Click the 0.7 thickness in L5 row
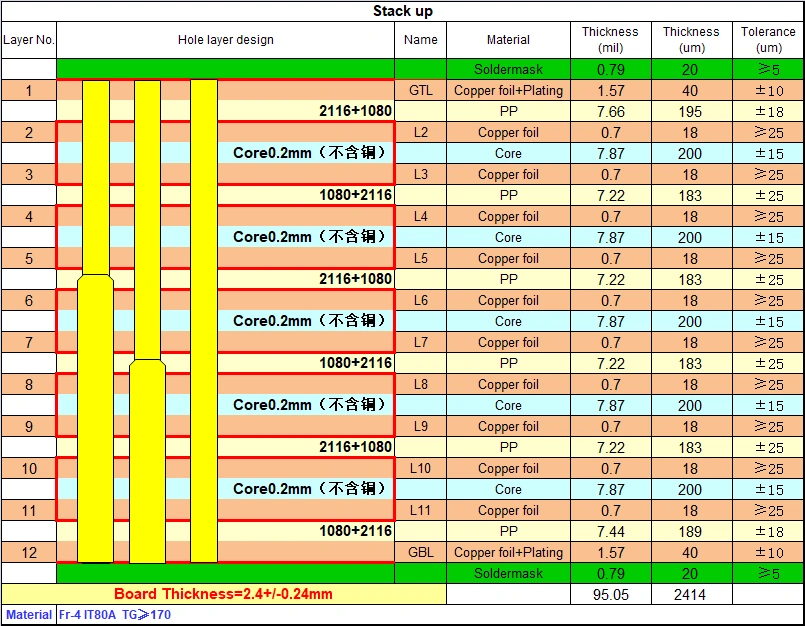This screenshot has height=626, width=805. coord(610,258)
